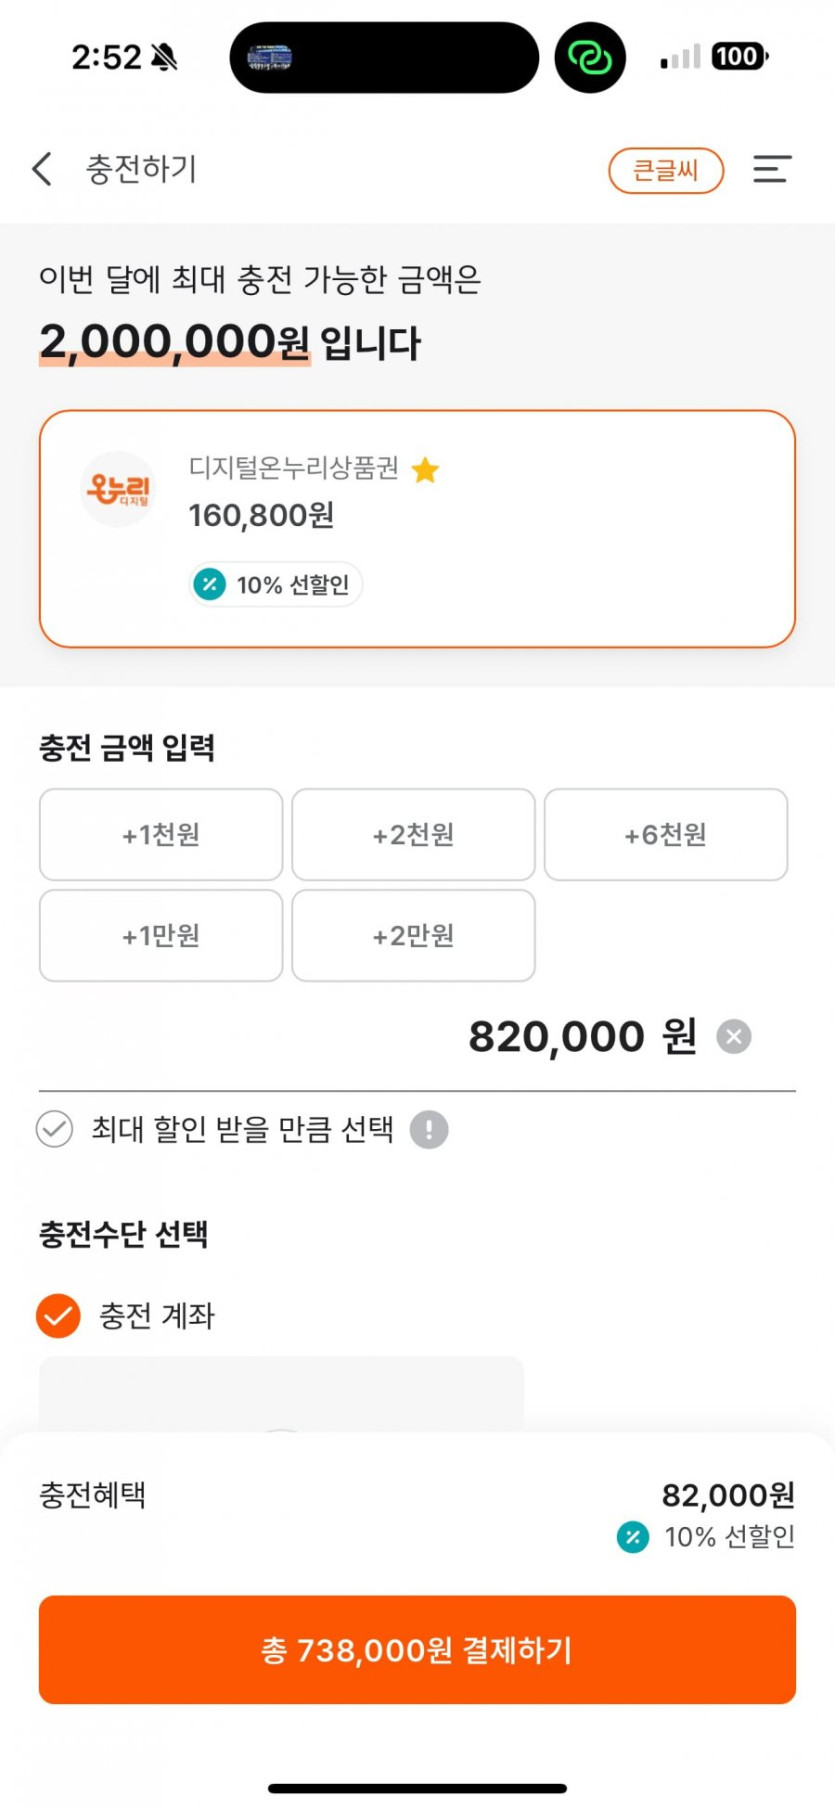835x1809 pixels.
Task: Tap the green link icon in status bar
Action: point(590,58)
